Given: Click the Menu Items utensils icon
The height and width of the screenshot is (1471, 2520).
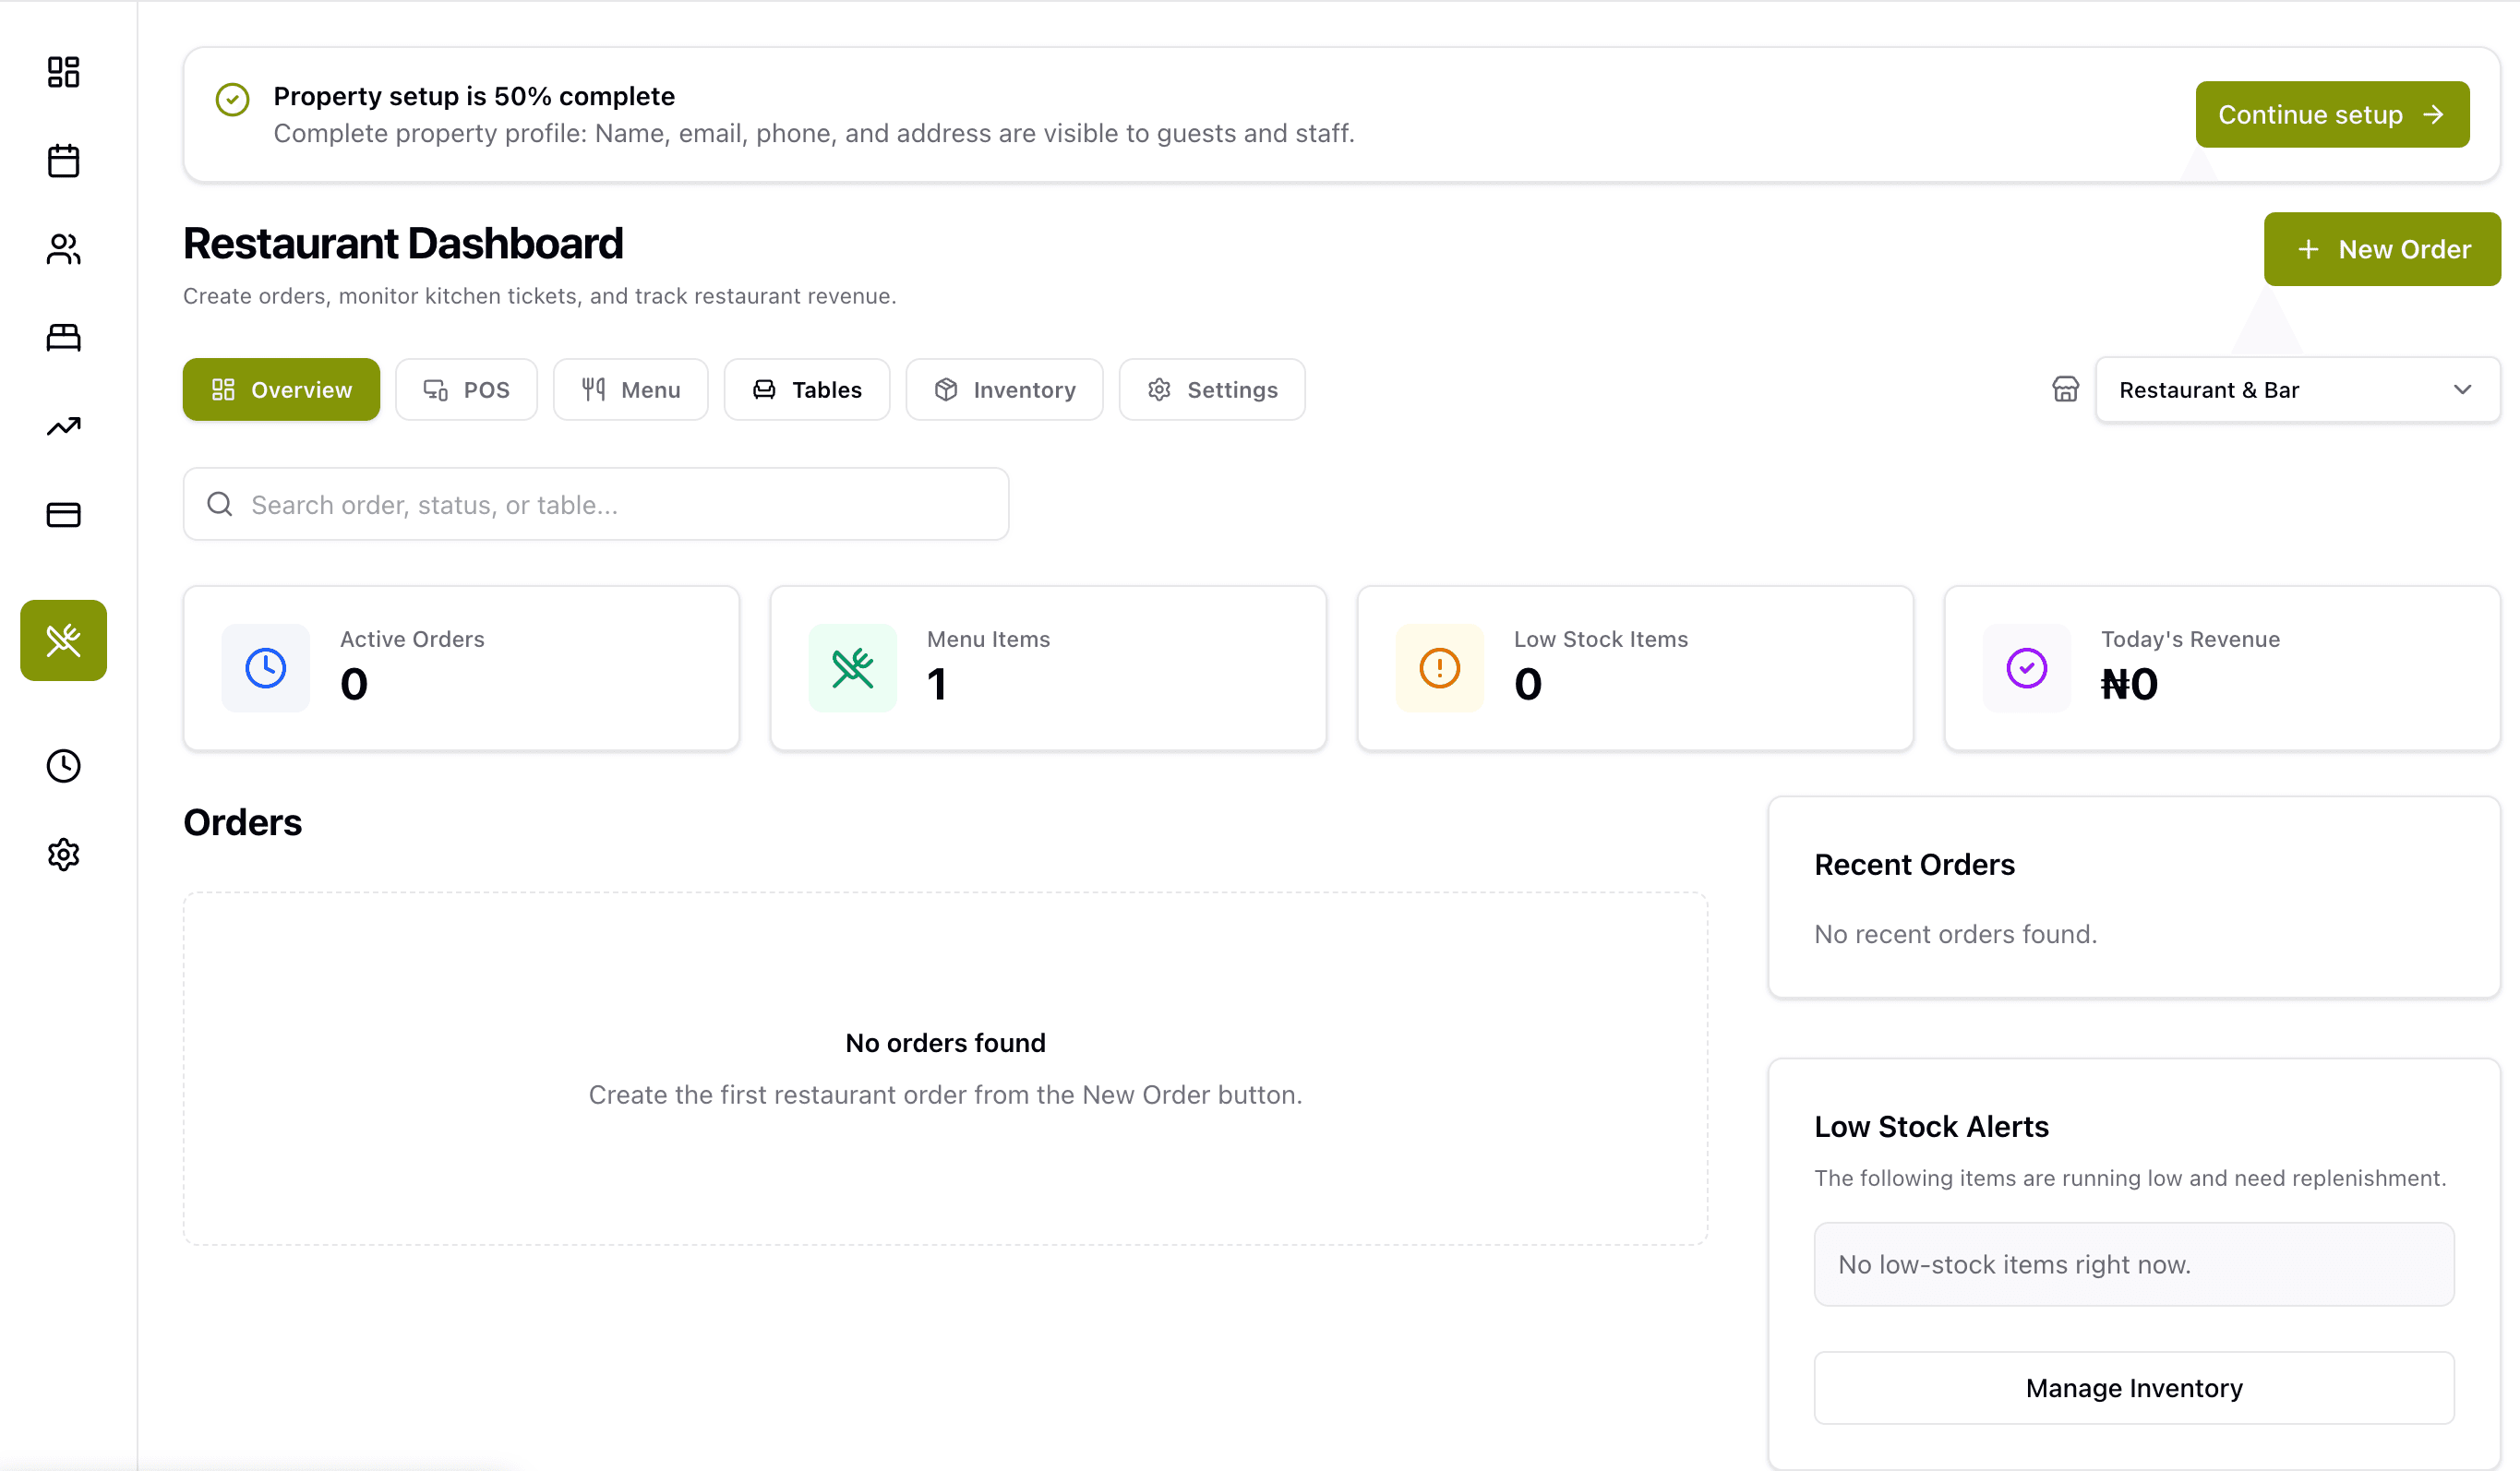Looking at the screenshot, I should [852, 668].
